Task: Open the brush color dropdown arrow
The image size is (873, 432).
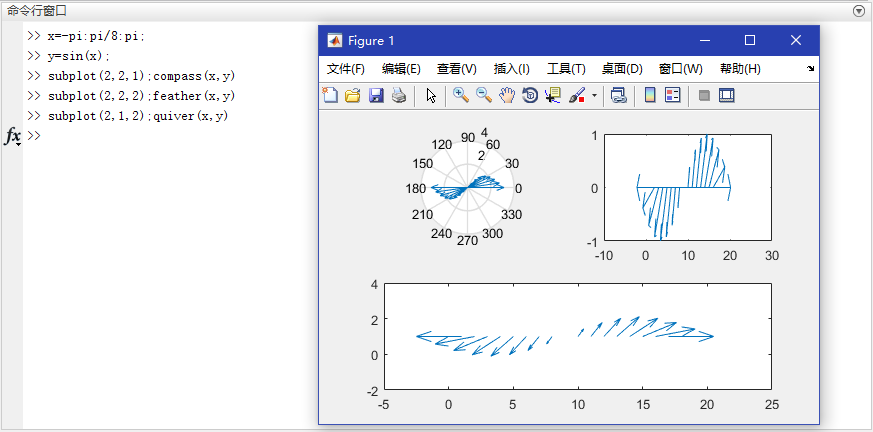Action: (x=594, y=96)
